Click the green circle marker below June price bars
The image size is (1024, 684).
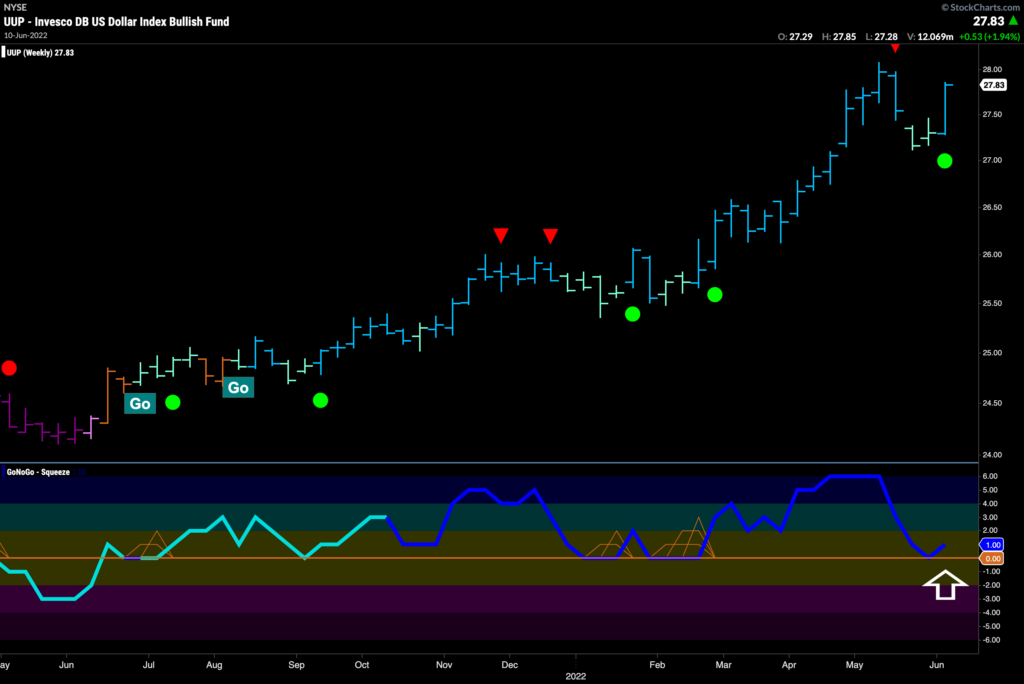(x=944, y=161)
